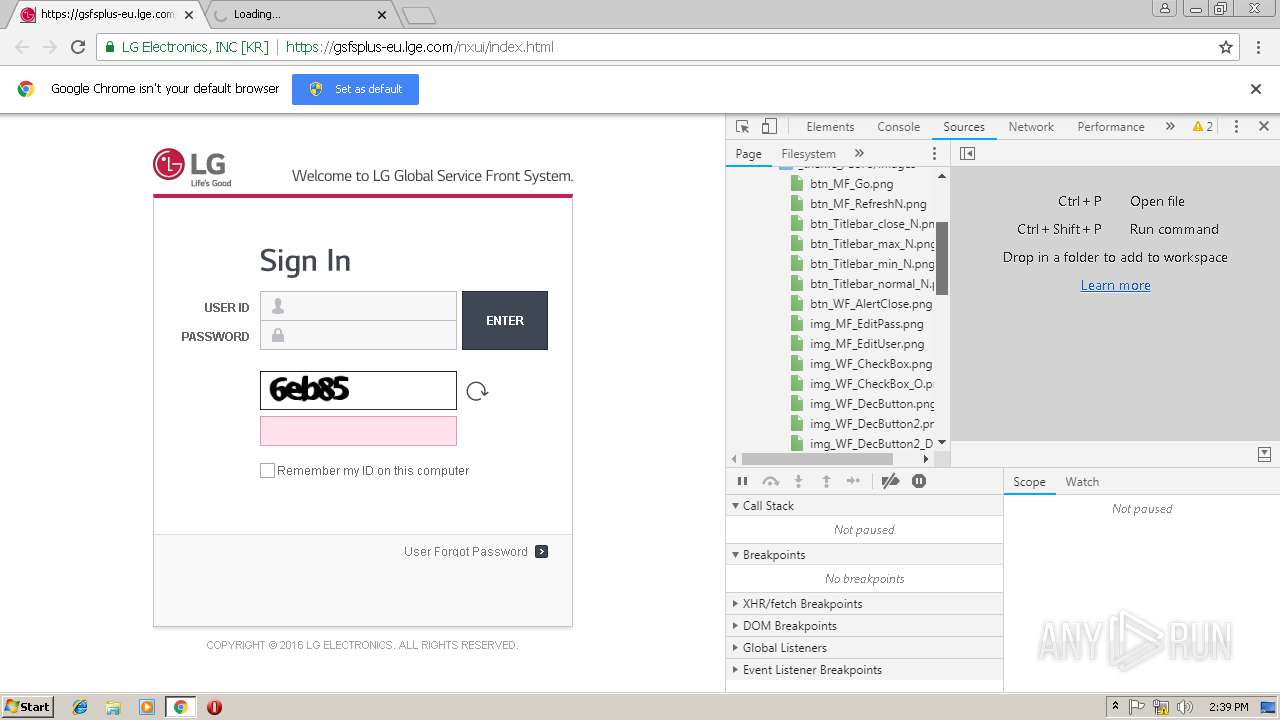The image size is (1280, 720).
Task: Switch to the Elements tab
Action: 830,127
